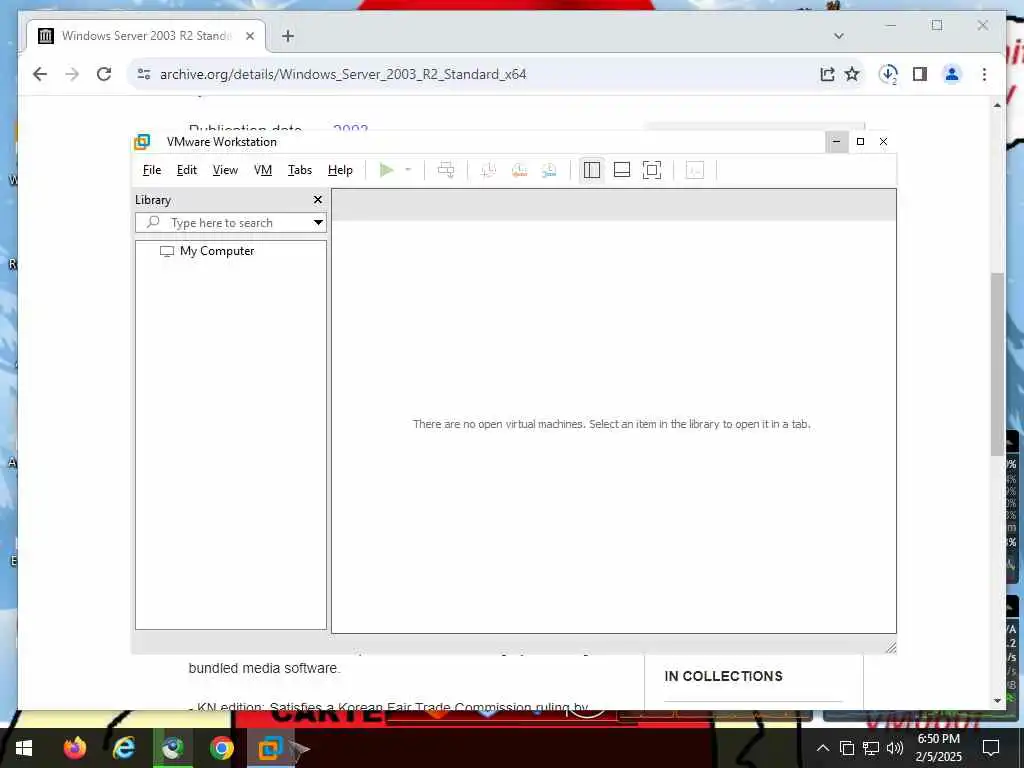Click the network icon in system tray

tap(871, 748)
